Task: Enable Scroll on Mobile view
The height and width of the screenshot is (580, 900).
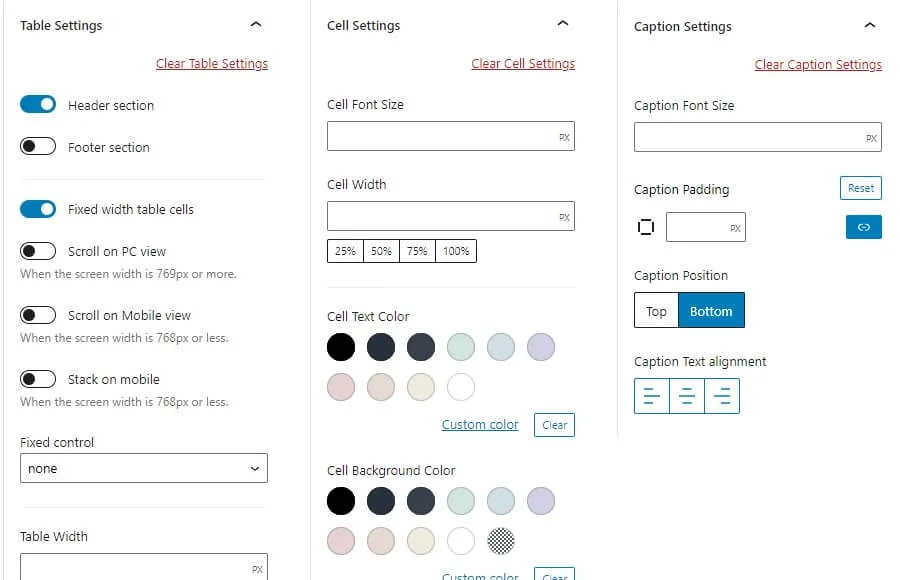Action: click(x=38, y=315)
